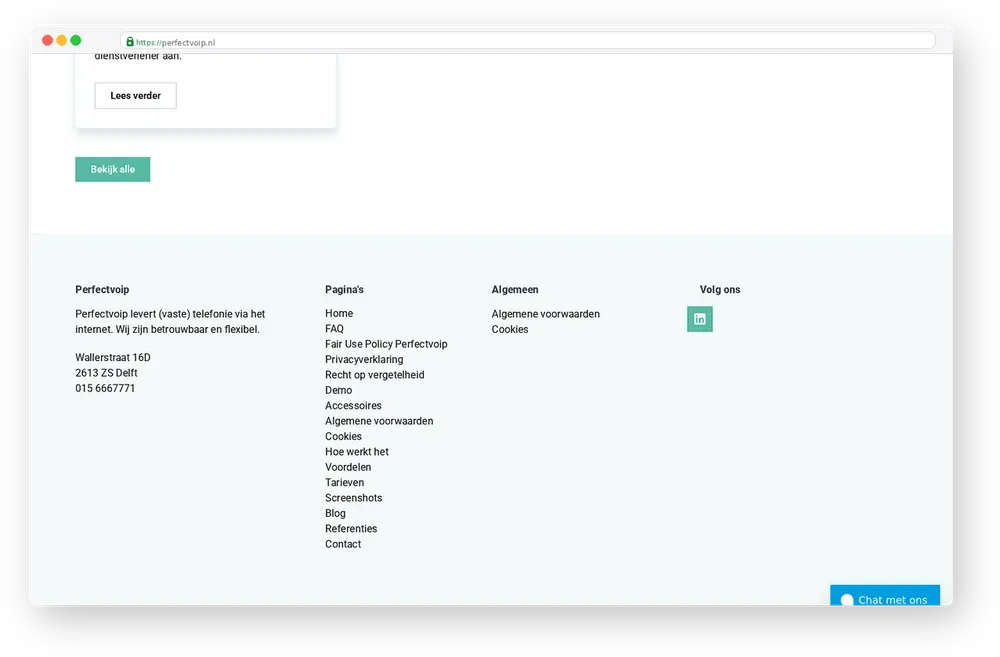Maximize window with the green button
The image size is (1000, 657).
pos(76,40)
